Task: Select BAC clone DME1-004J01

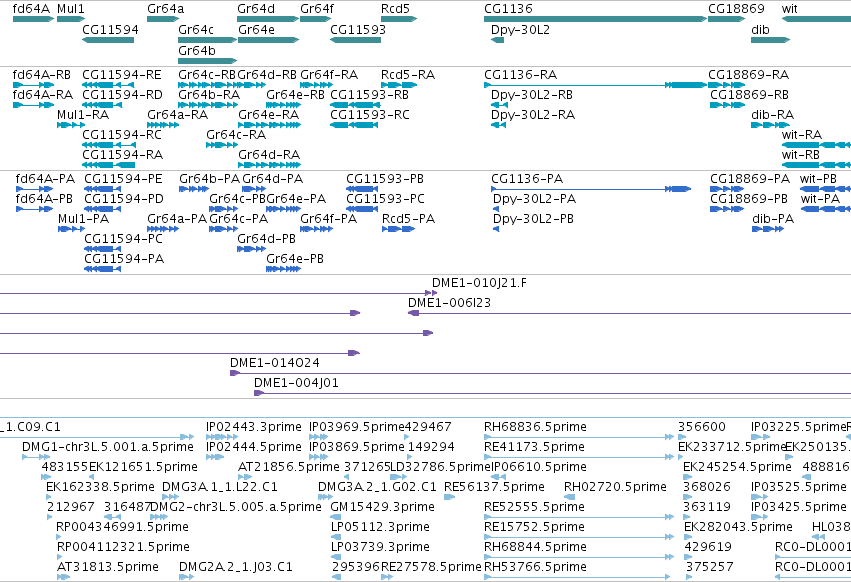Action: click(296, 383)
